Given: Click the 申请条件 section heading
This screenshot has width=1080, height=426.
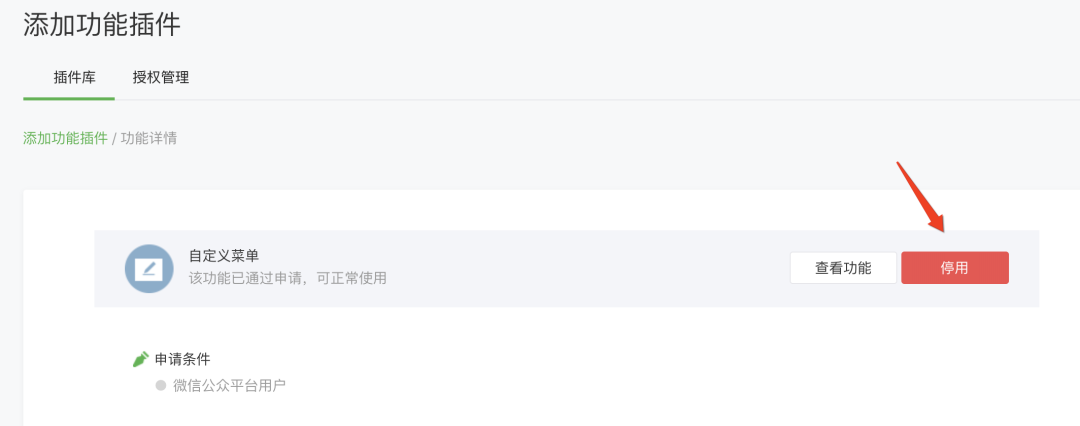Looking at the screenshot, I should click(x=182, y=359).
